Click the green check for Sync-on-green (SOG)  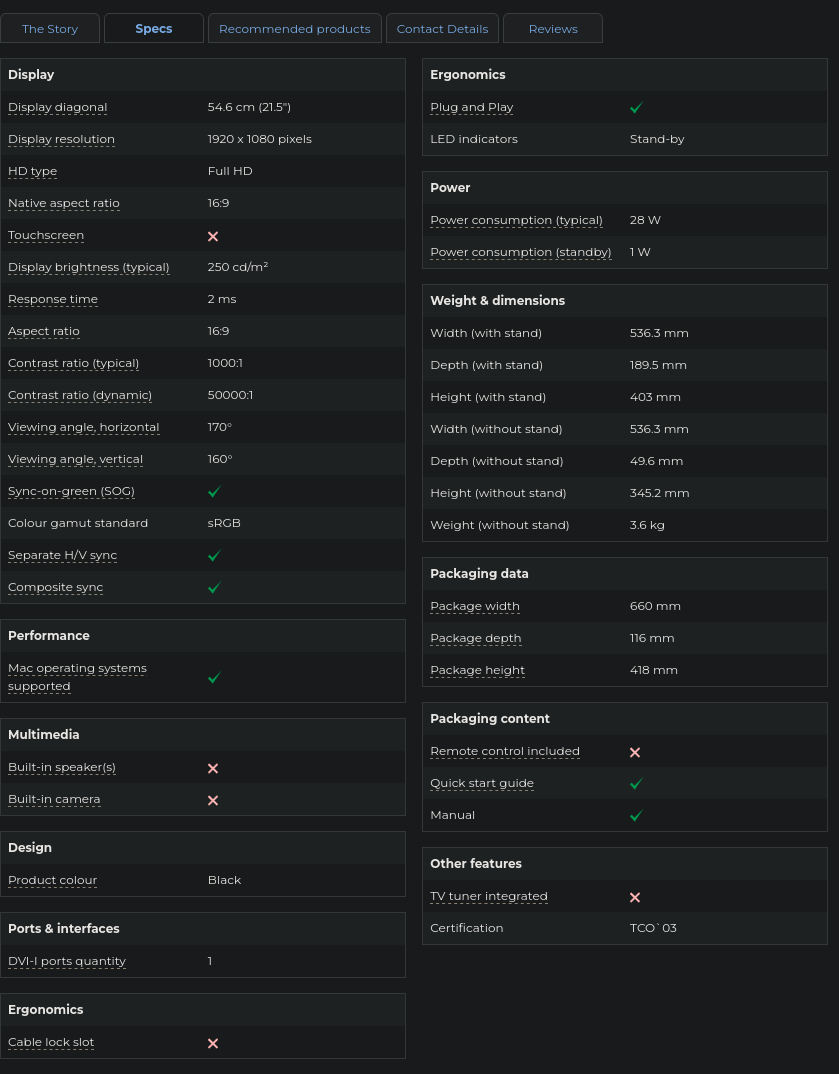(x=214, y=492)
